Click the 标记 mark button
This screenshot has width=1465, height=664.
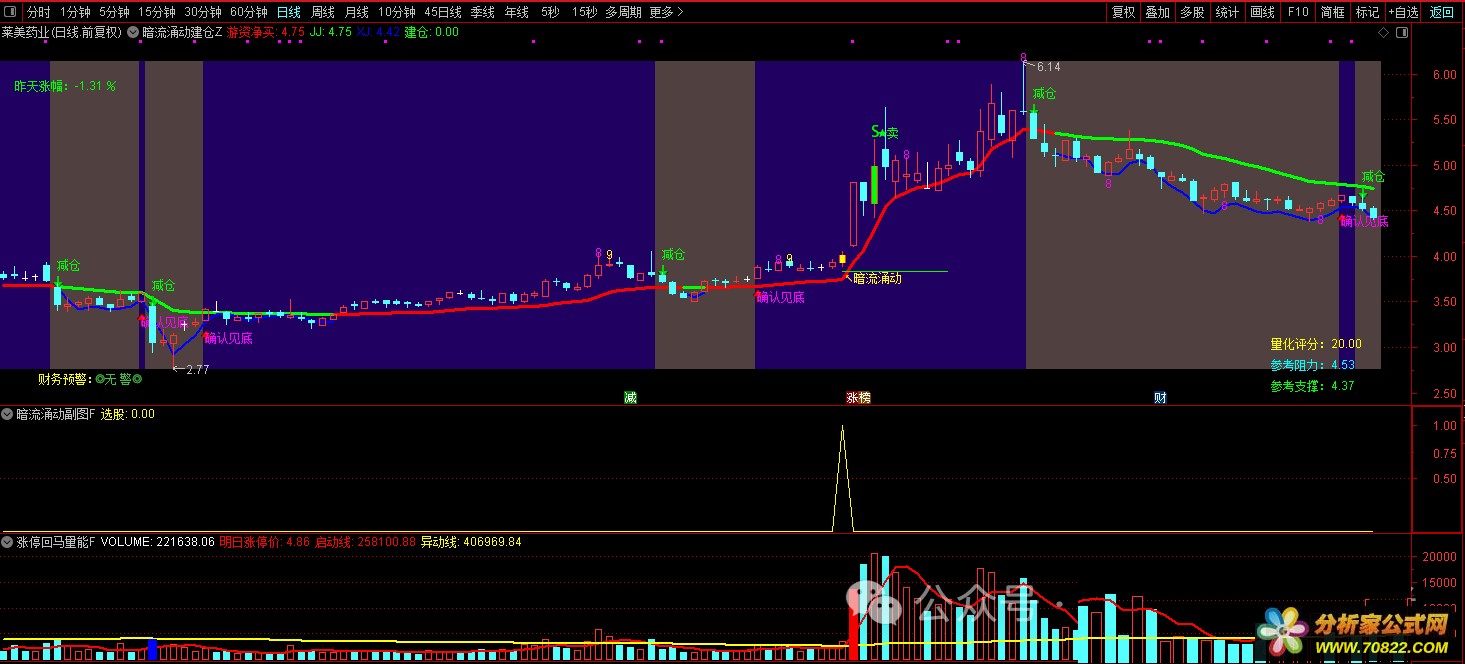point(1366,12)
